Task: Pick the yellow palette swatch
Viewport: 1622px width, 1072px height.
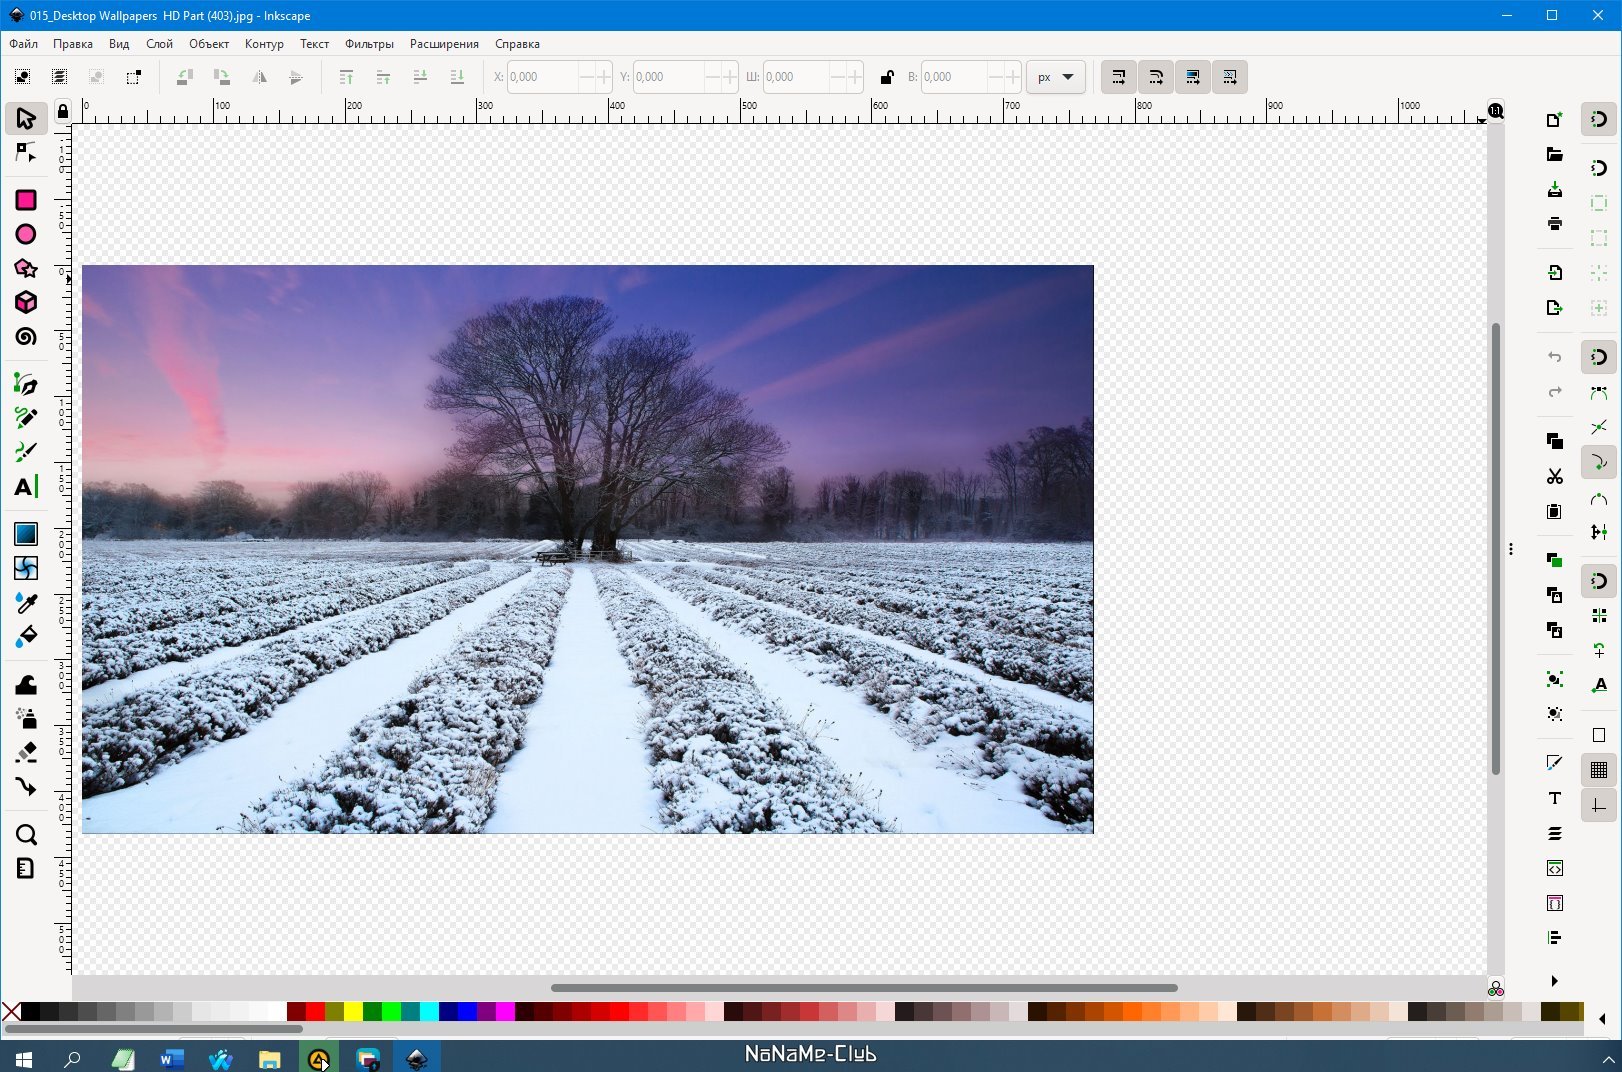Action: [353, 1011]
